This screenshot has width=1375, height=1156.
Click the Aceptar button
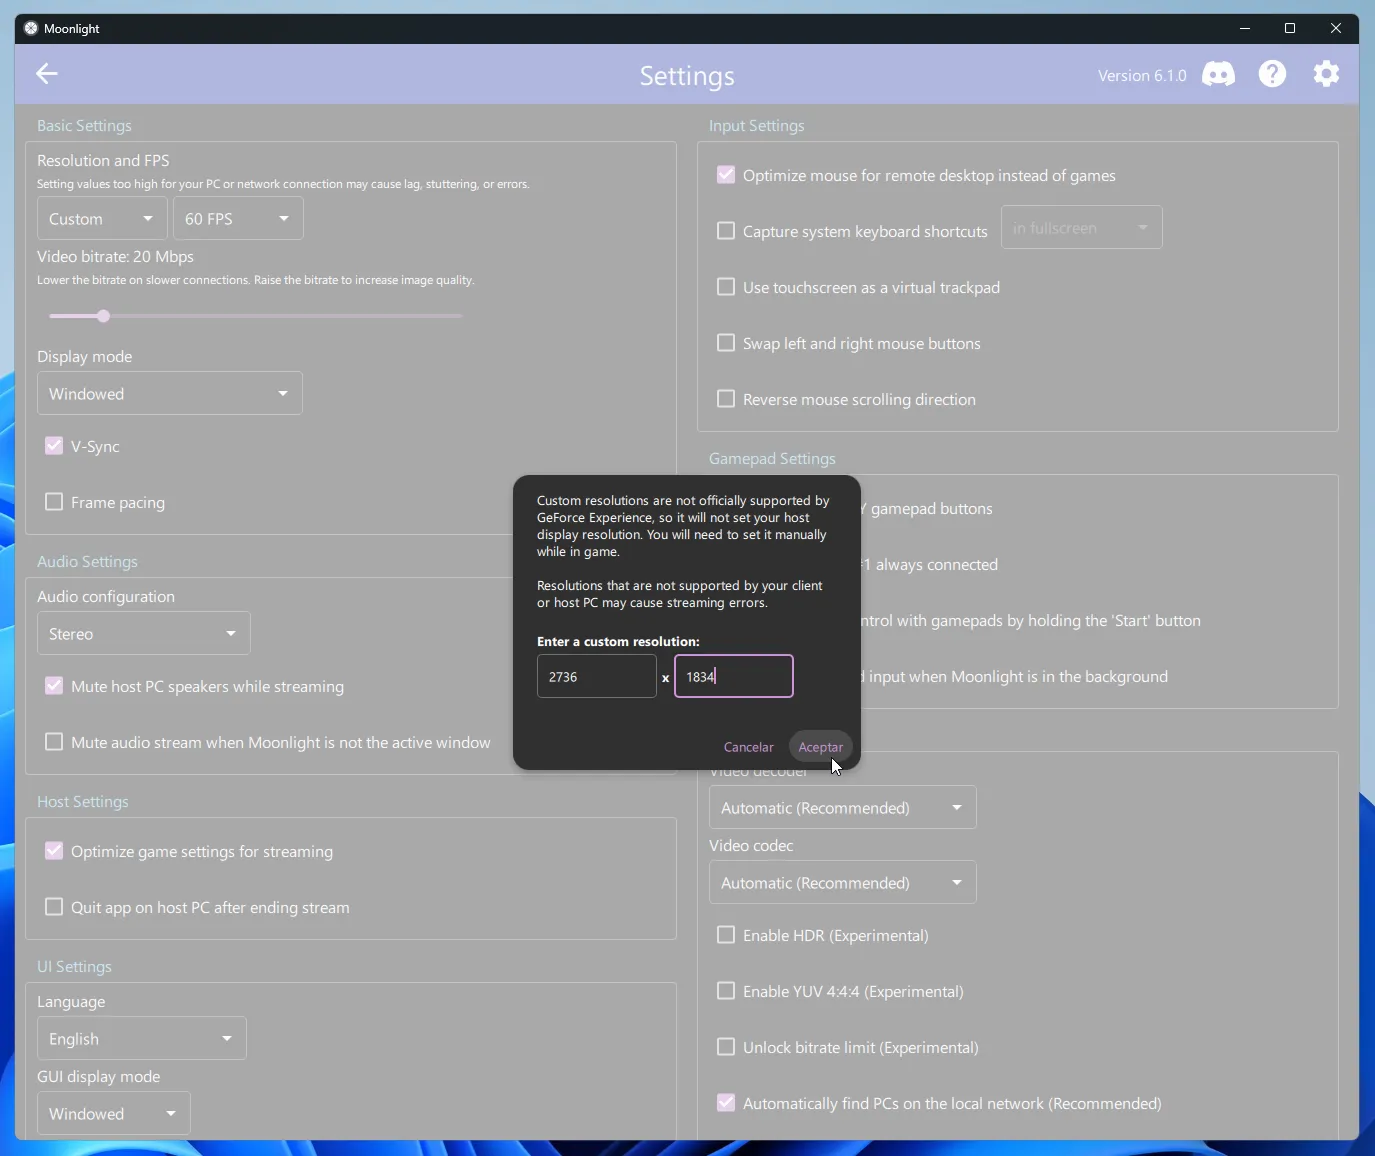click(820, 747)
